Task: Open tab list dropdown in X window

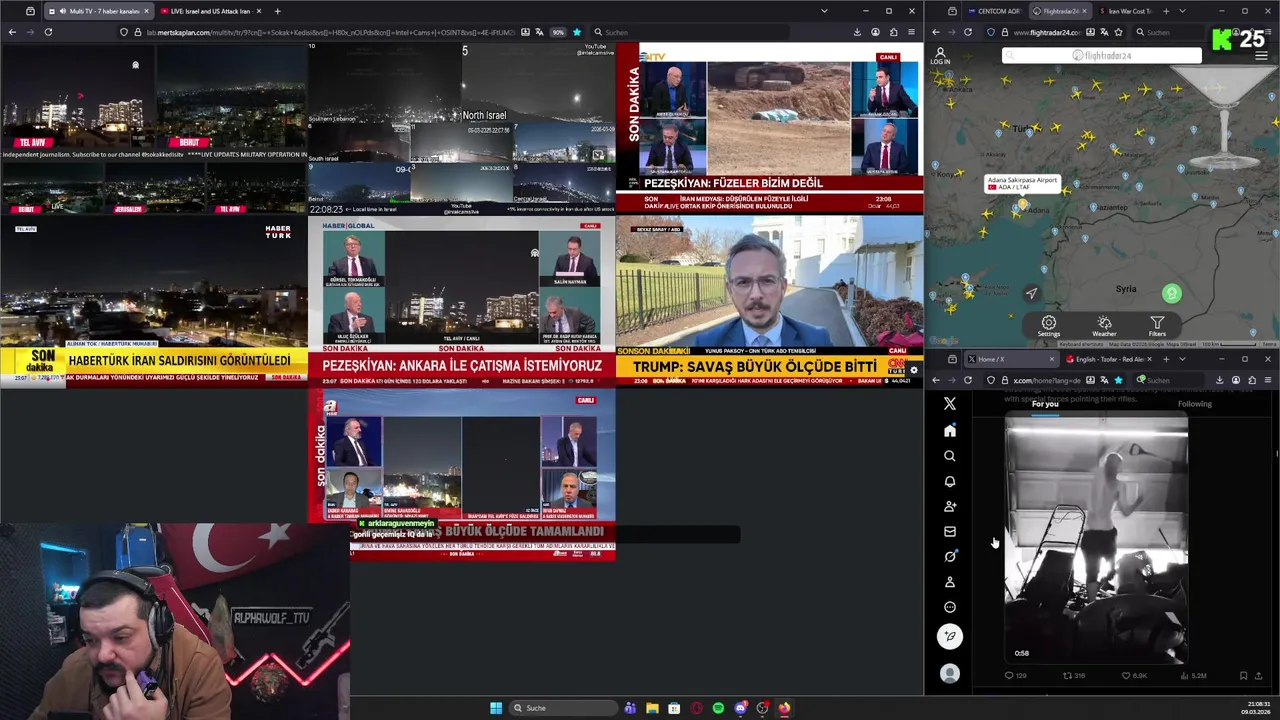Action: (1182, 359)
